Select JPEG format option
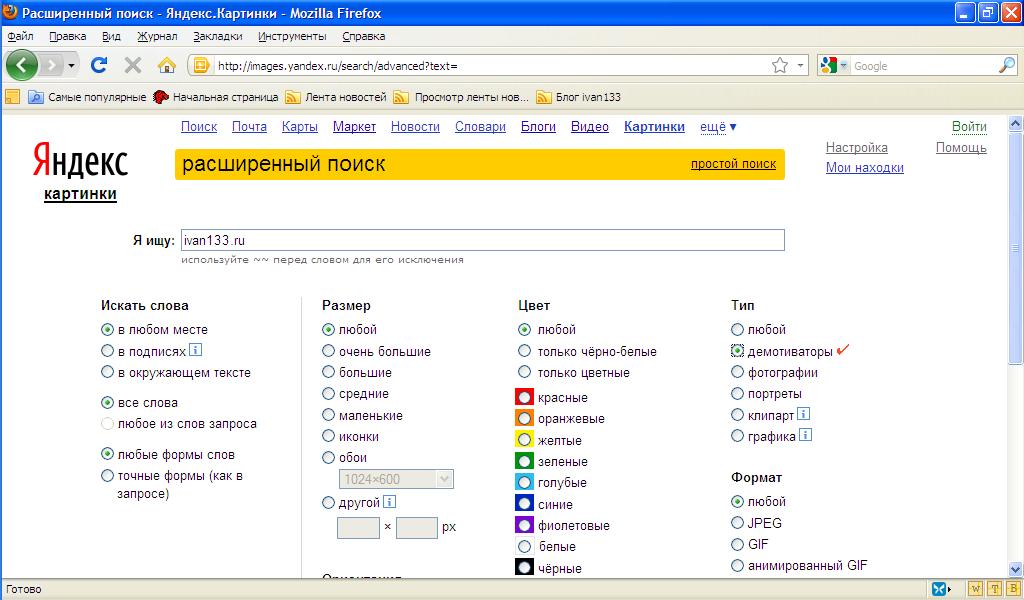Screen dimensions: 1024x600 pos(737,523)
